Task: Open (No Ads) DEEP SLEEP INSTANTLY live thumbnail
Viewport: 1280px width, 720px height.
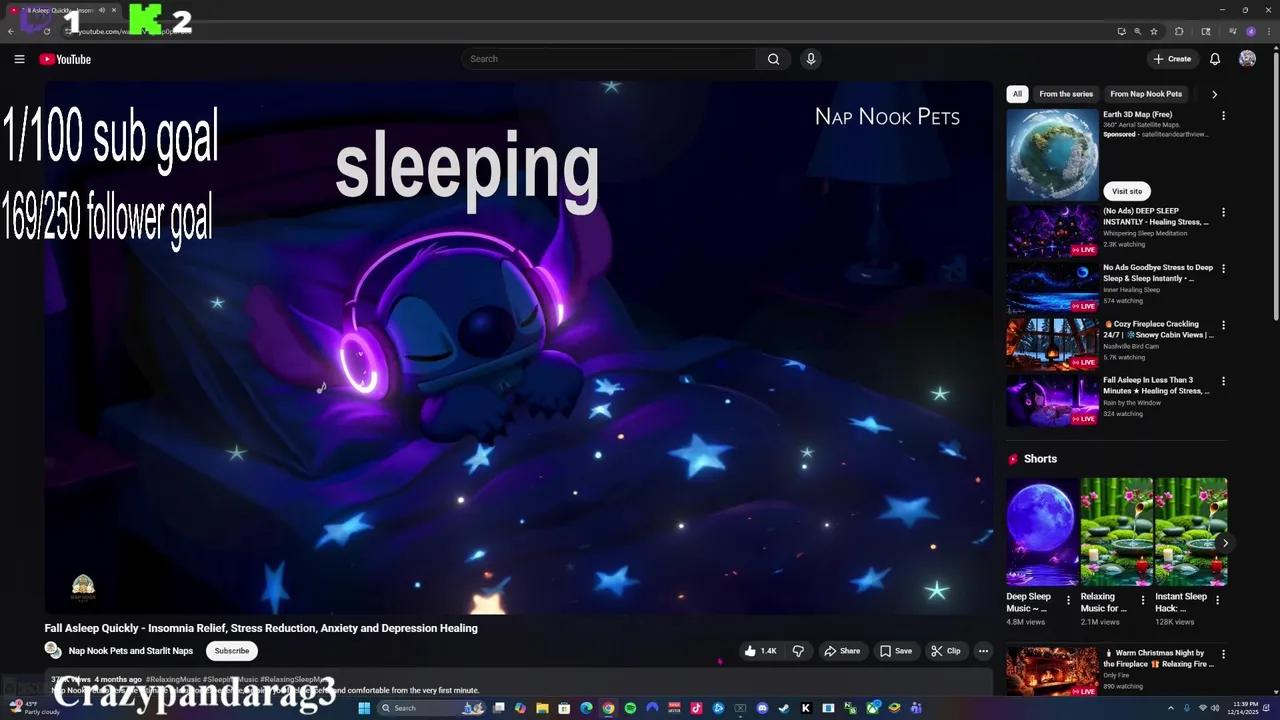Action: (1052, 231)
